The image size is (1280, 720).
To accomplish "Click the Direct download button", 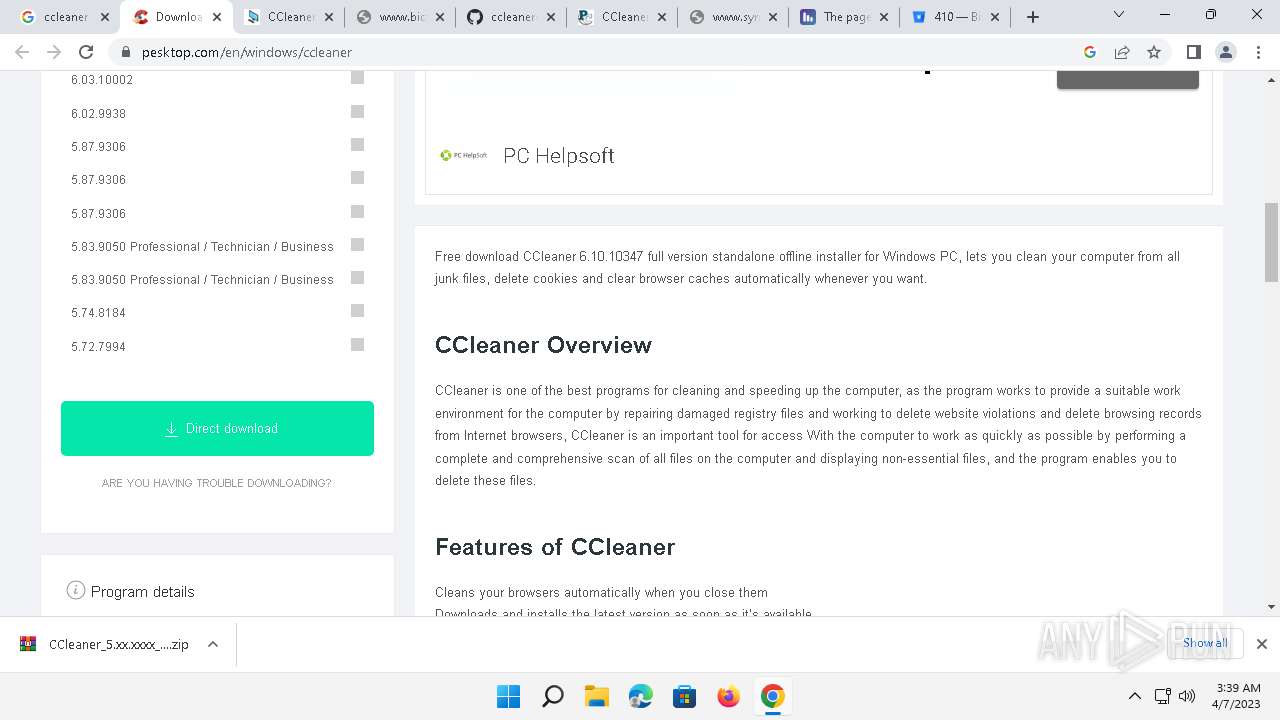I will coord(217,428).
